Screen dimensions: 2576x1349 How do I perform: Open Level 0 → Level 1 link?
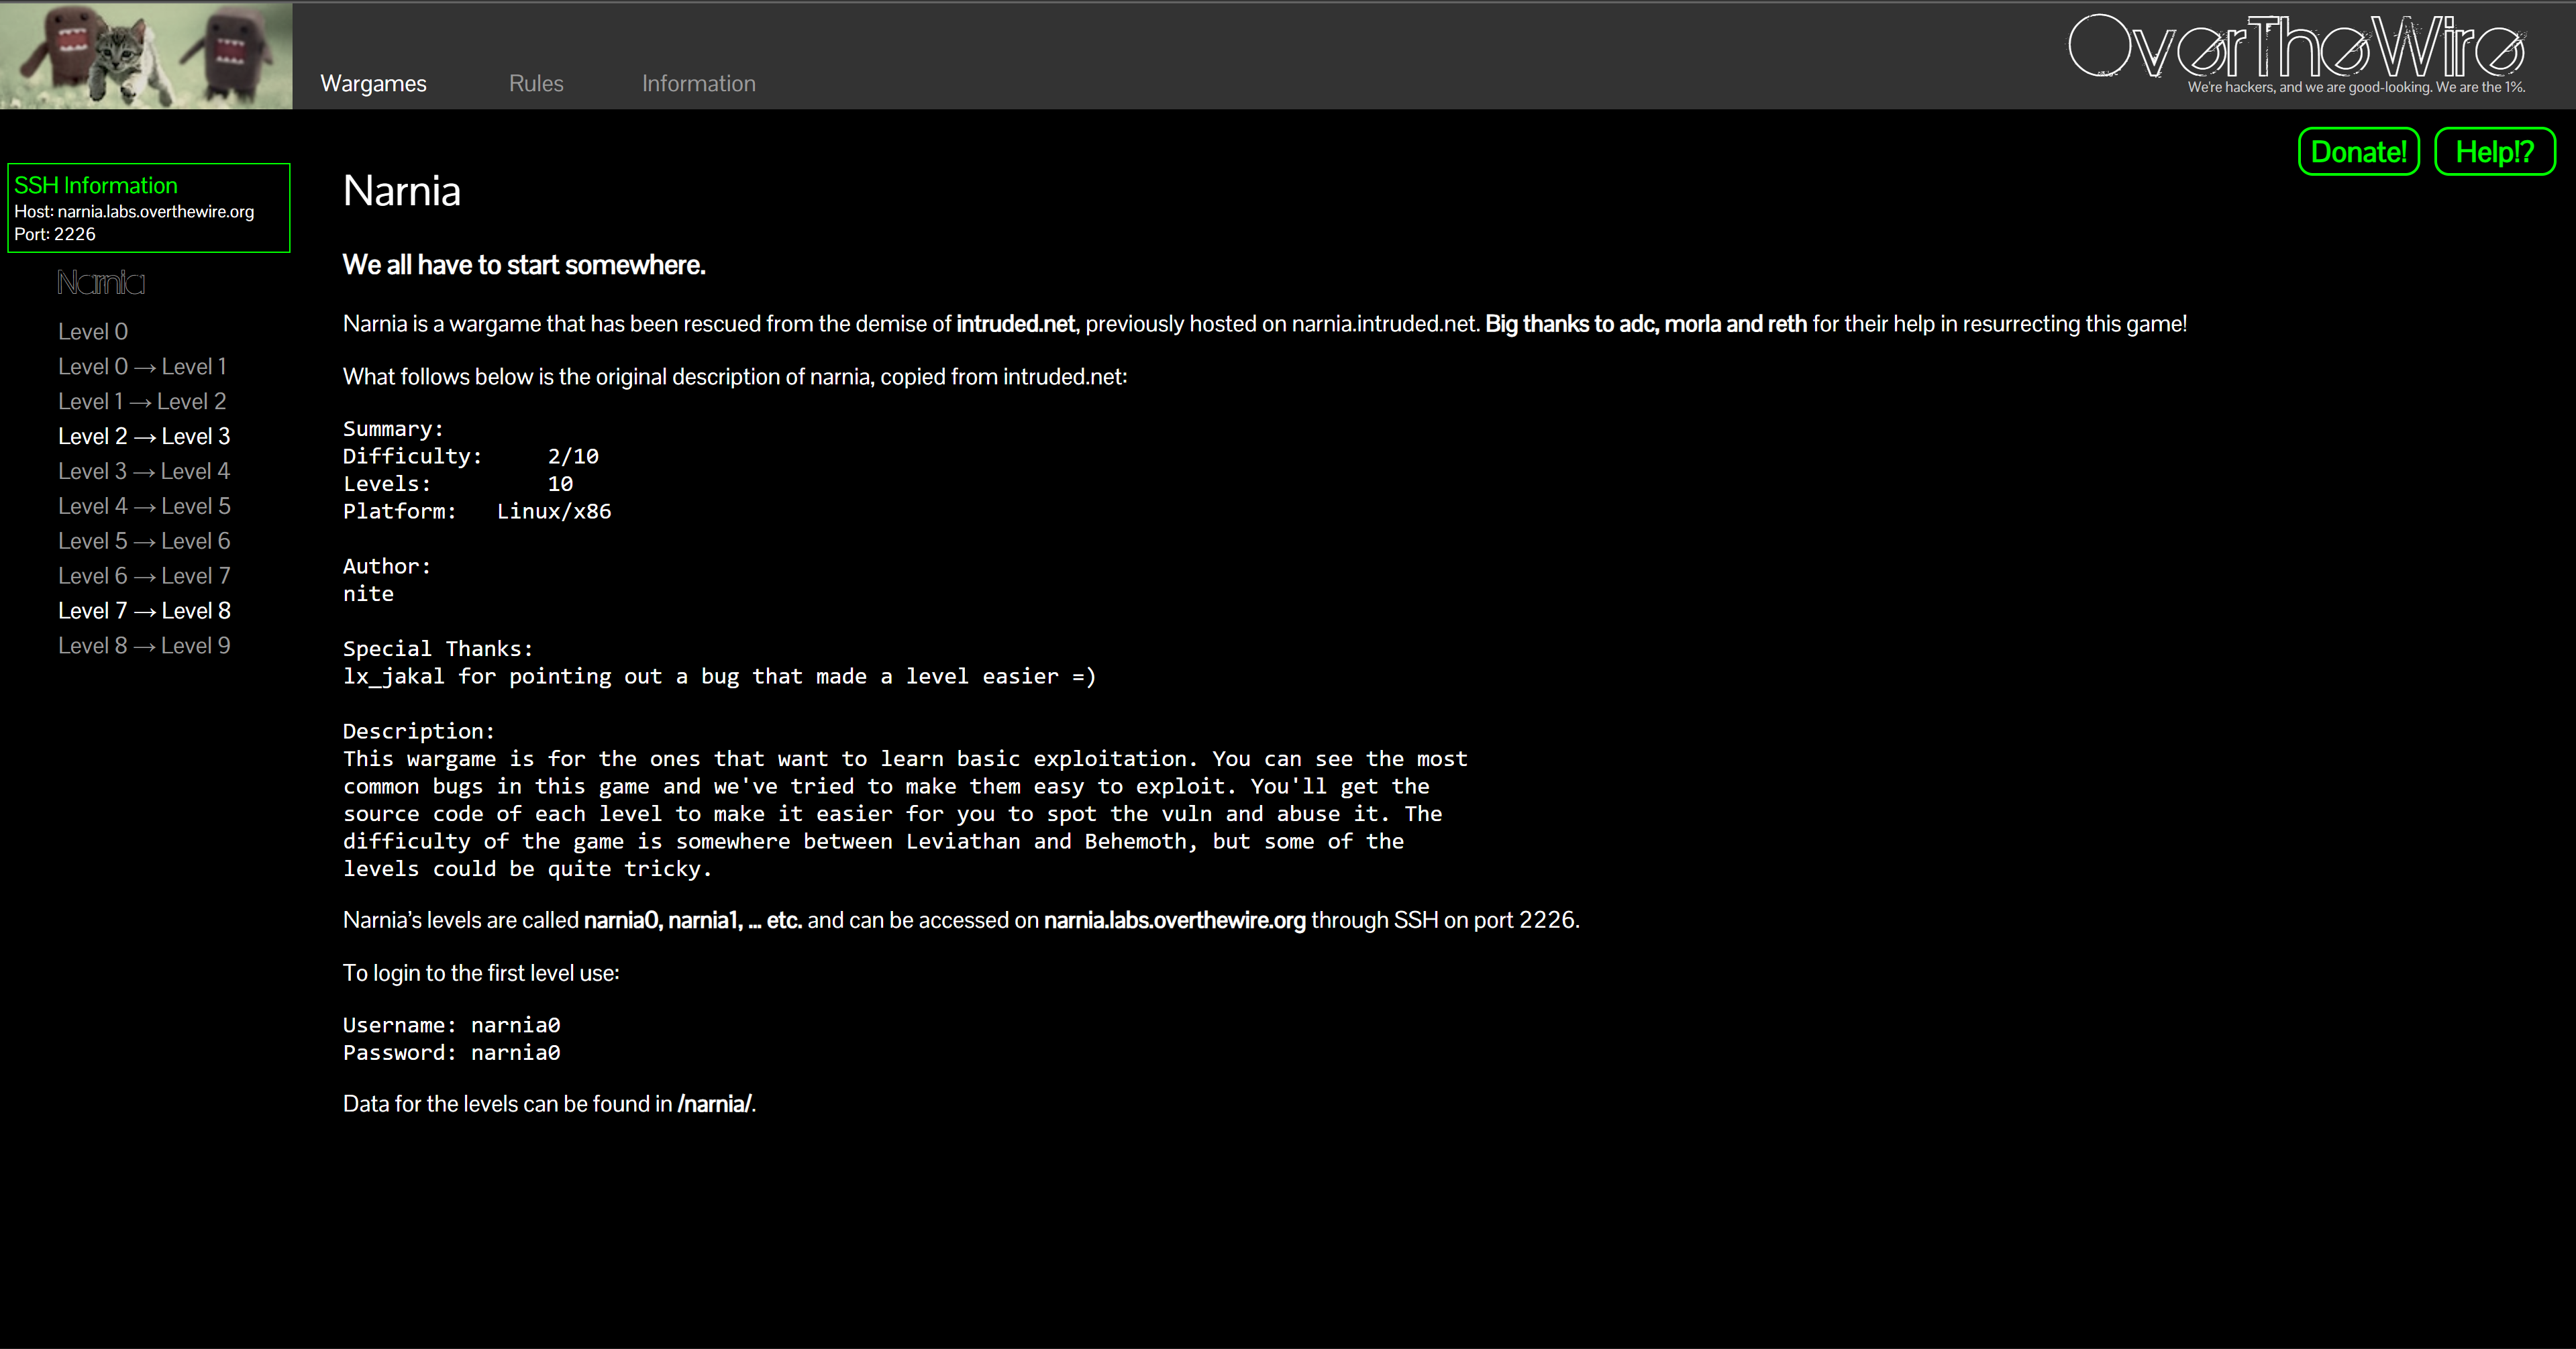pyautogui.click(x=143, y=366)
